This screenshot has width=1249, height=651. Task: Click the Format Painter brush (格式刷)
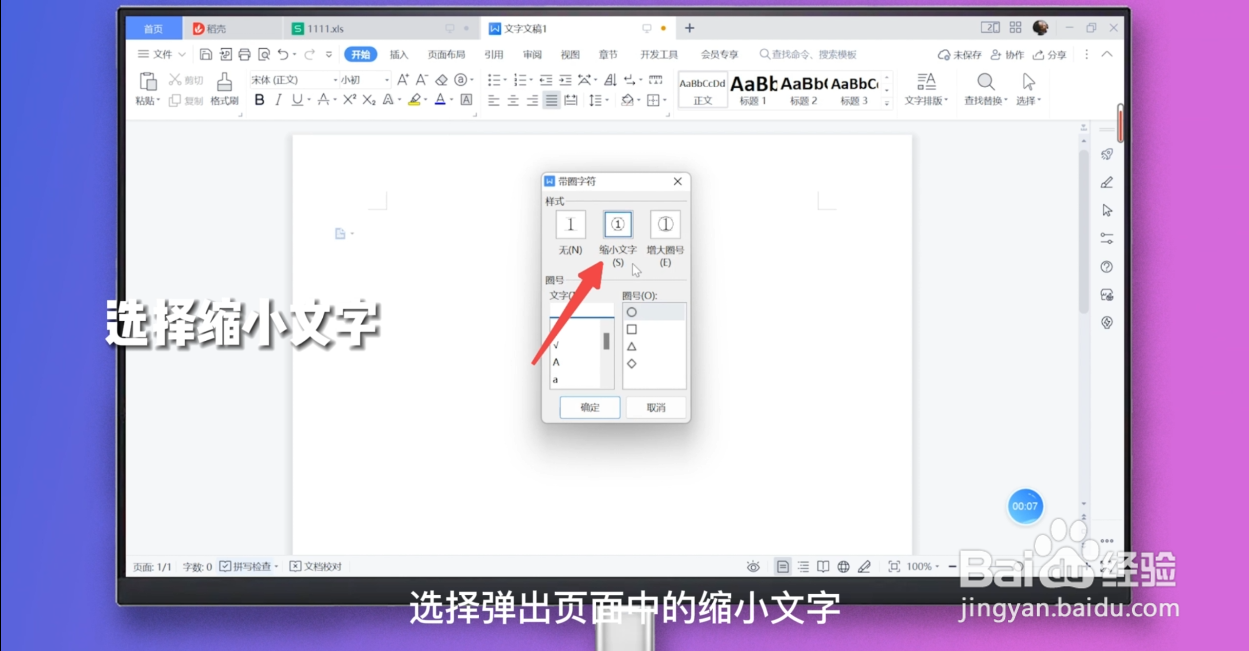pyautogui.click(x=224, y=82)
